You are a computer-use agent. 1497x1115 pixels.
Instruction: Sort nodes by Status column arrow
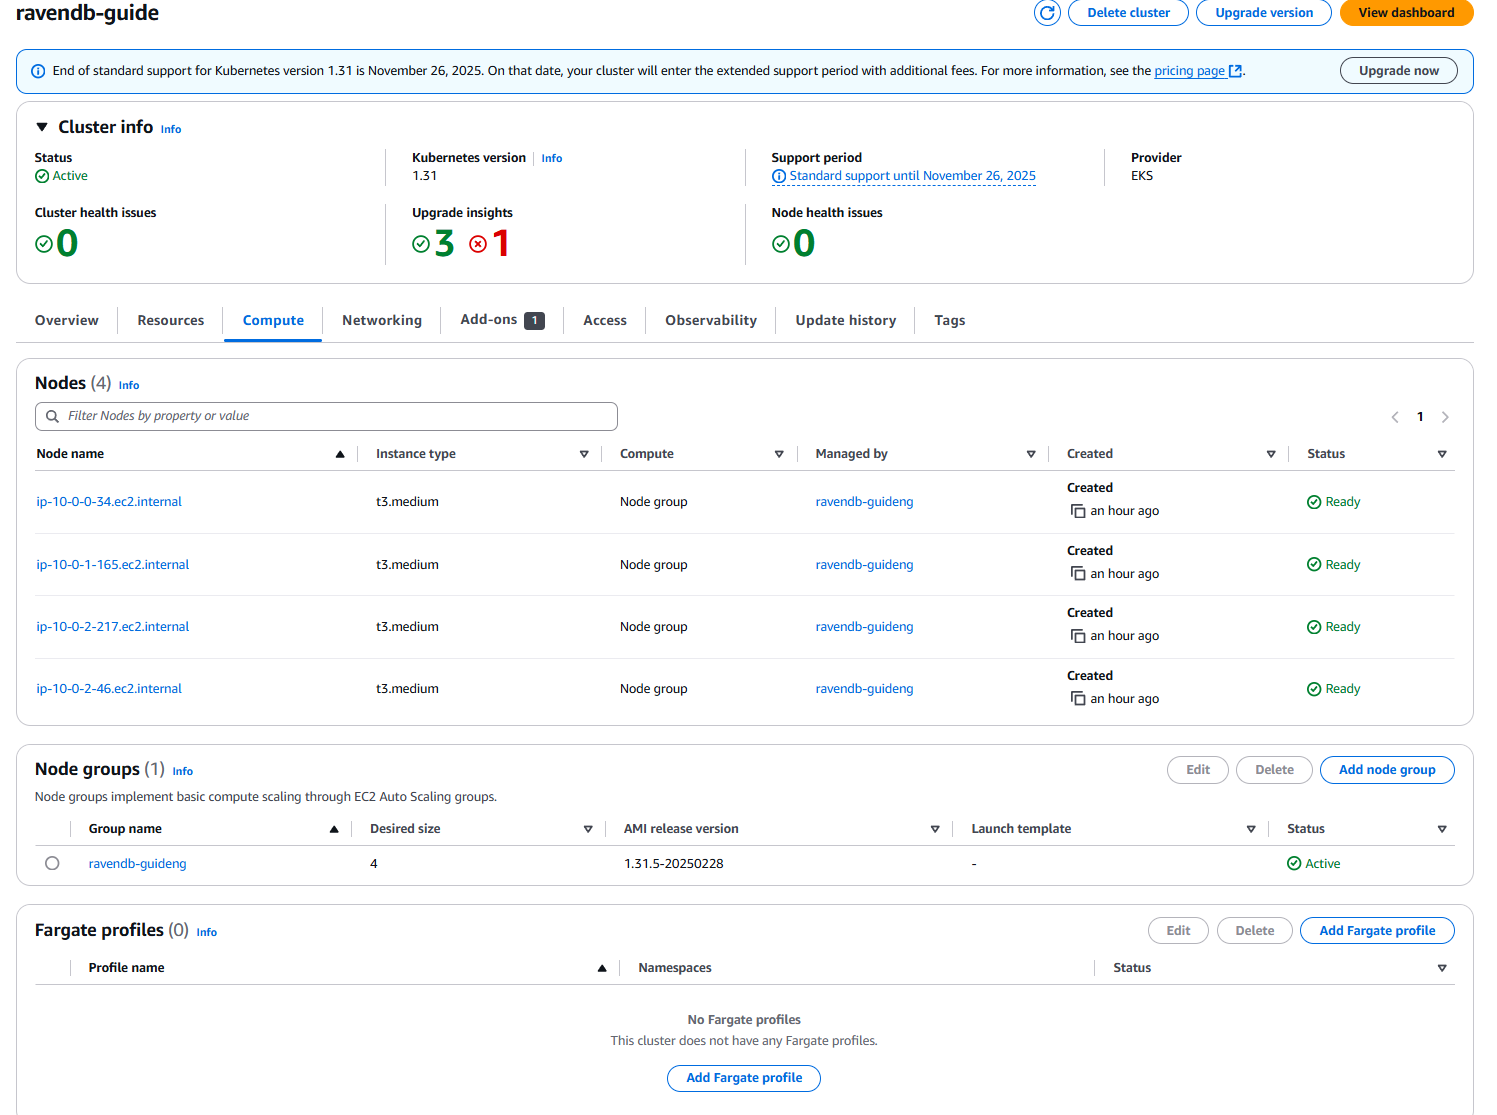pos(1442,454)
